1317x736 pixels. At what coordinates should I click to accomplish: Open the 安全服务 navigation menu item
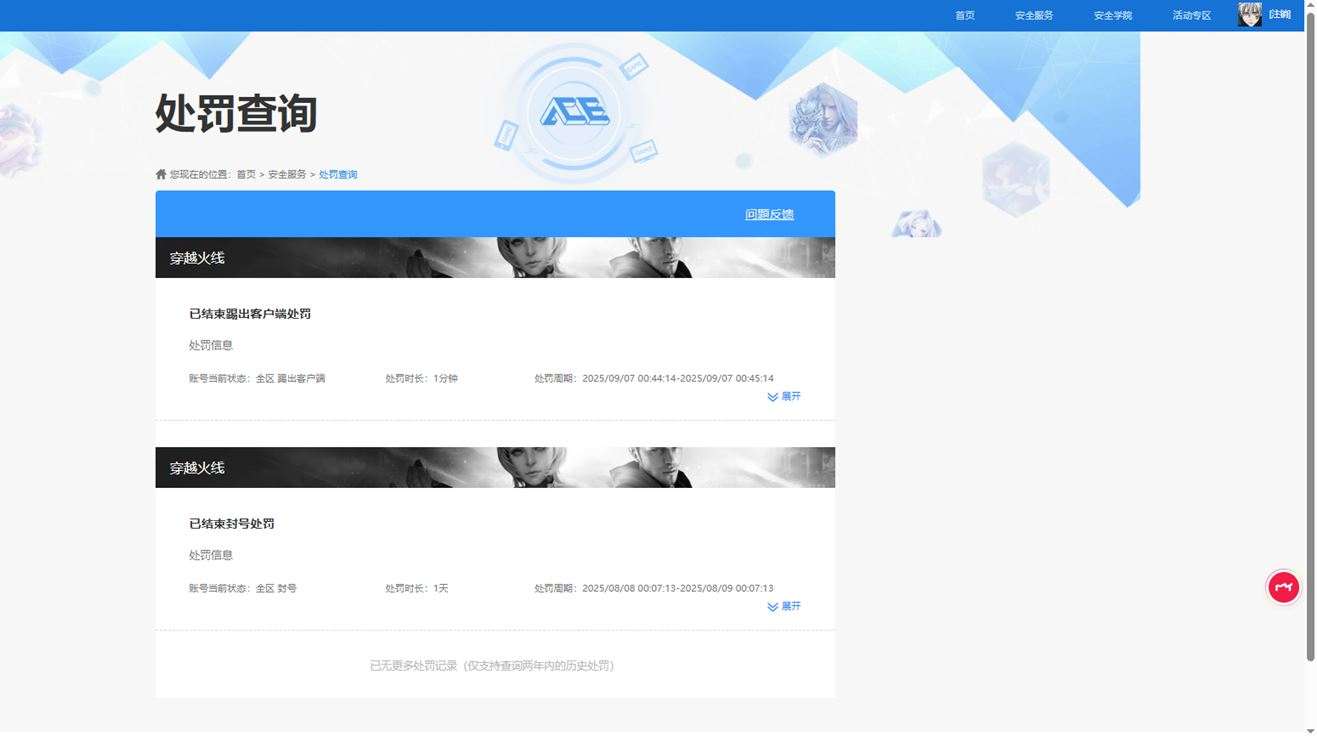[x=1034, y=16]
